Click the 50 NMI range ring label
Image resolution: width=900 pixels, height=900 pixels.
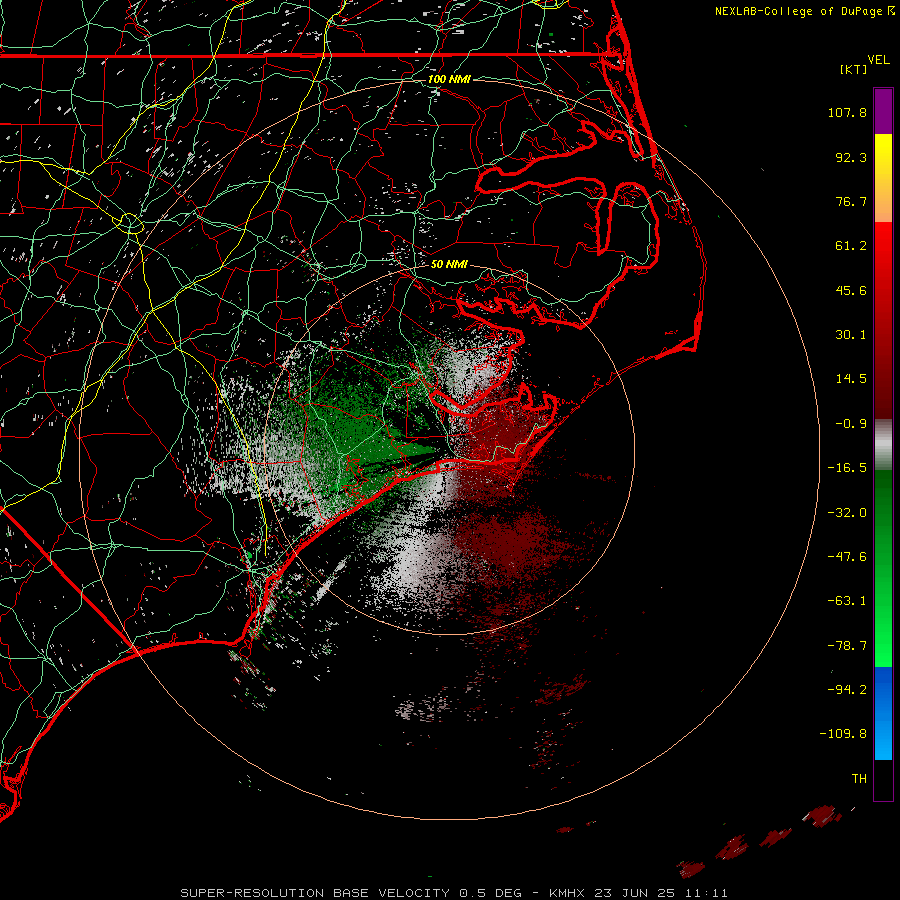coord(449,264)
